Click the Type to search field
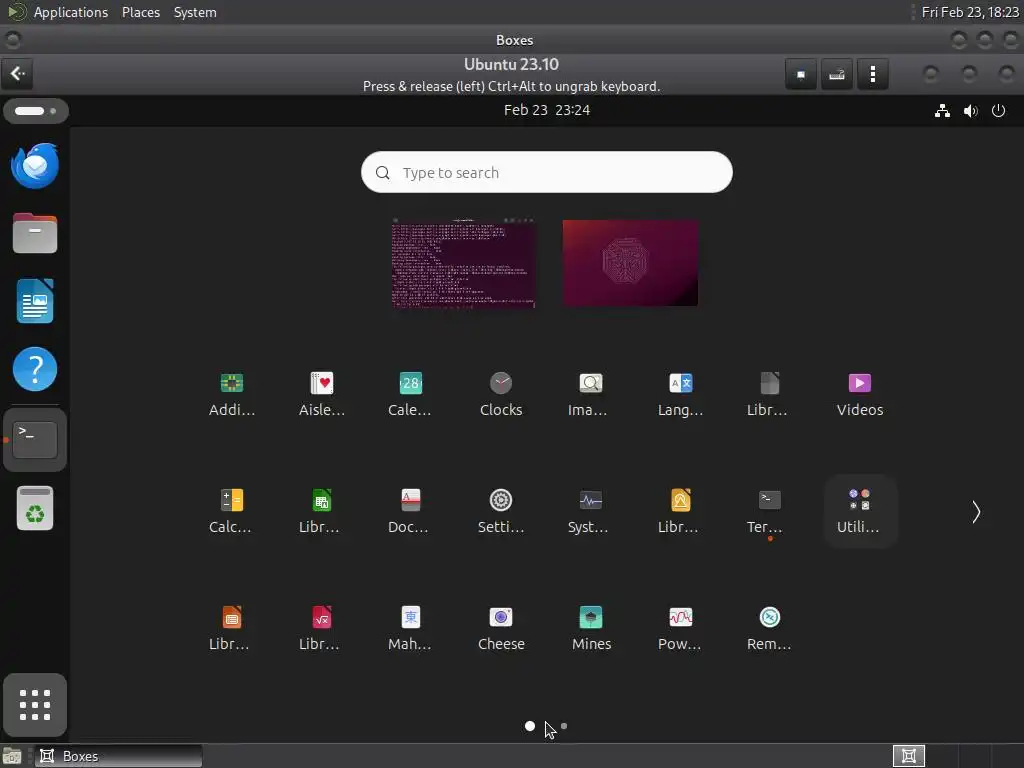Viewport: 1024px width, 768px height. pos(547,172)
